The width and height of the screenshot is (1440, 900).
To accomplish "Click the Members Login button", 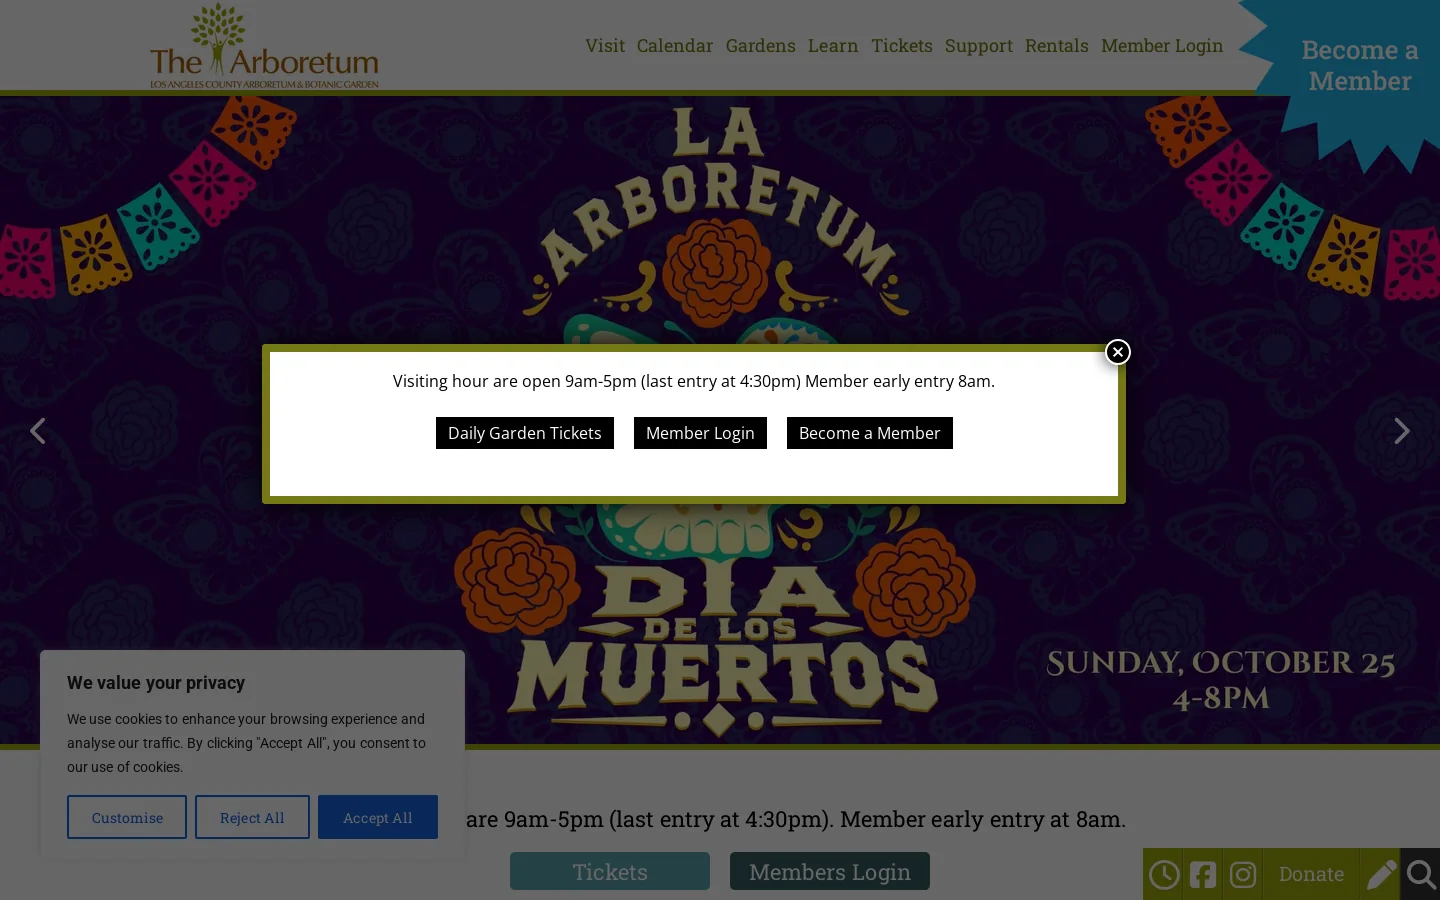I will pyautogui.click(x=830, y=871).
